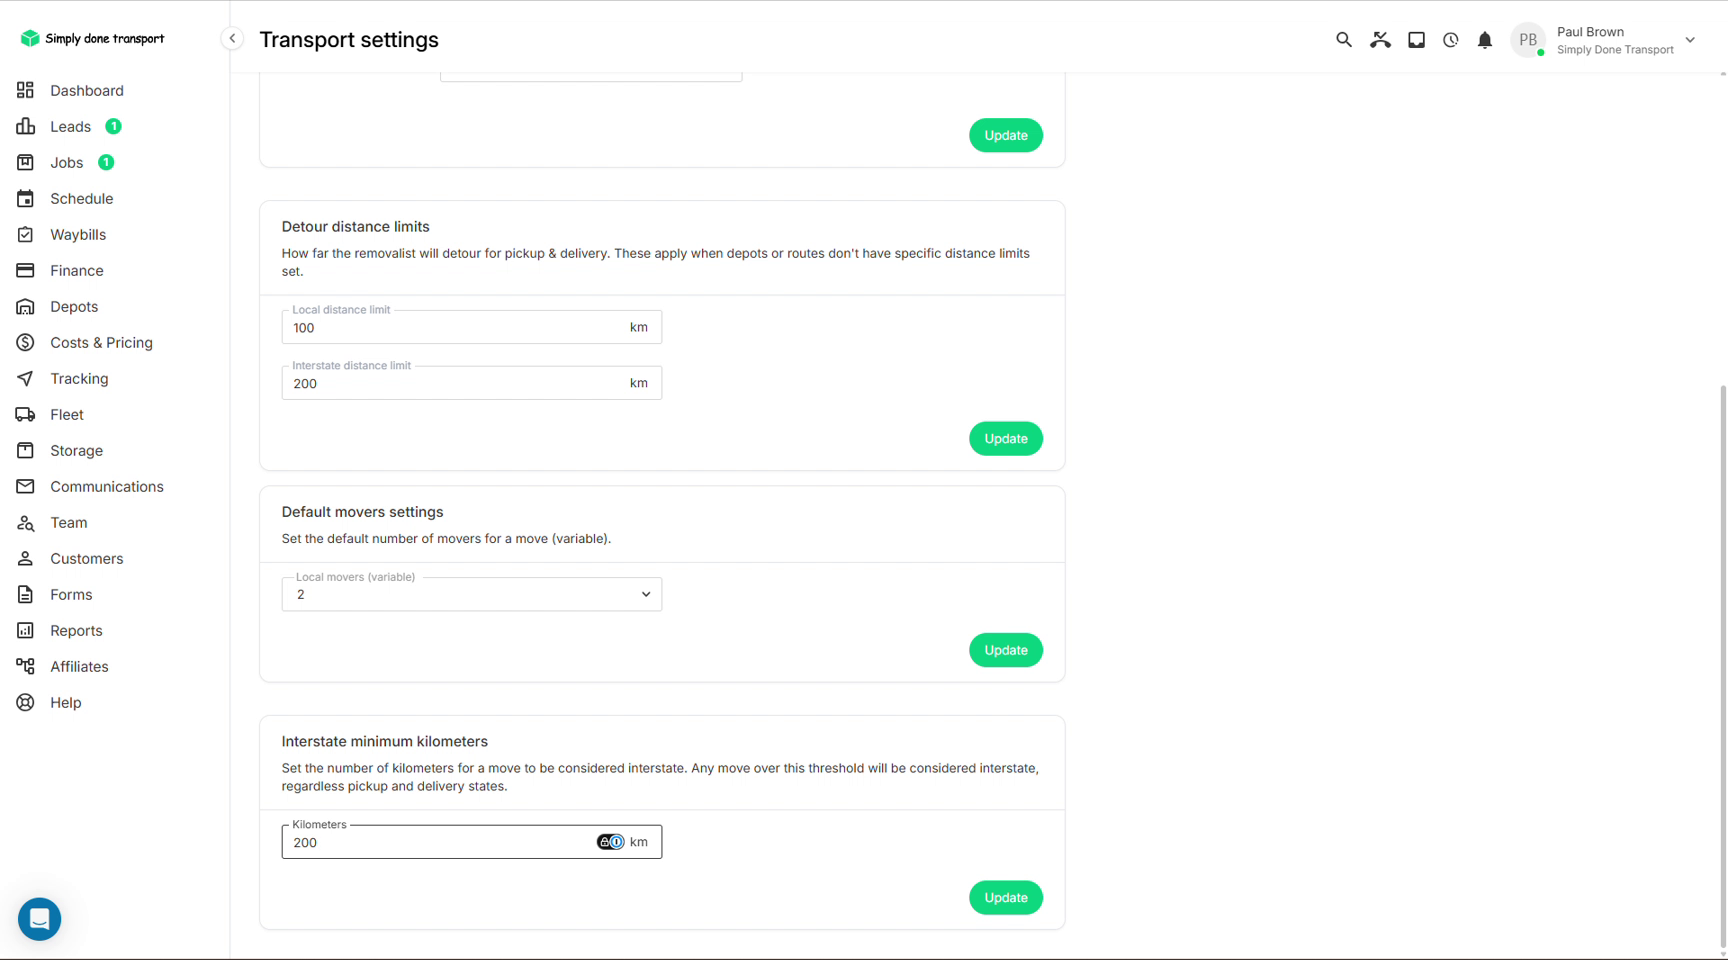Open Customers menu item
This screenshot has height=960, width=1728.
[x=86, y=558]
